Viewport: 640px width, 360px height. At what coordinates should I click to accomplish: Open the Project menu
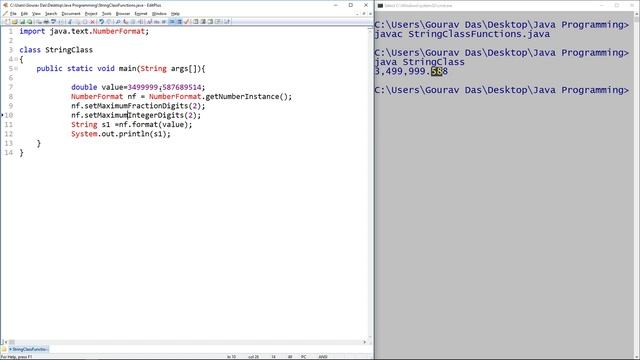[x=91, y=14]
